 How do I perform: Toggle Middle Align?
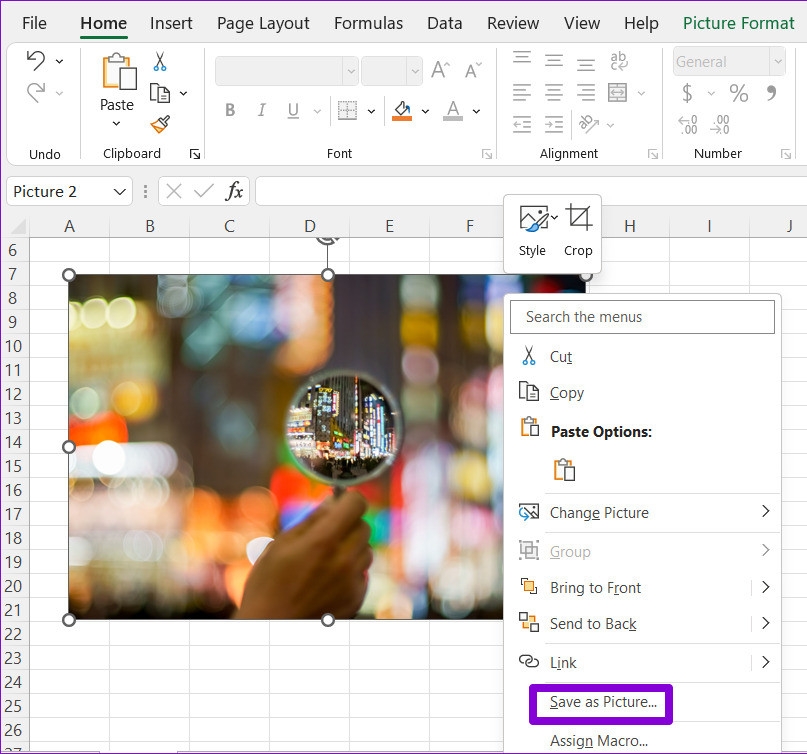pos(554,61)
